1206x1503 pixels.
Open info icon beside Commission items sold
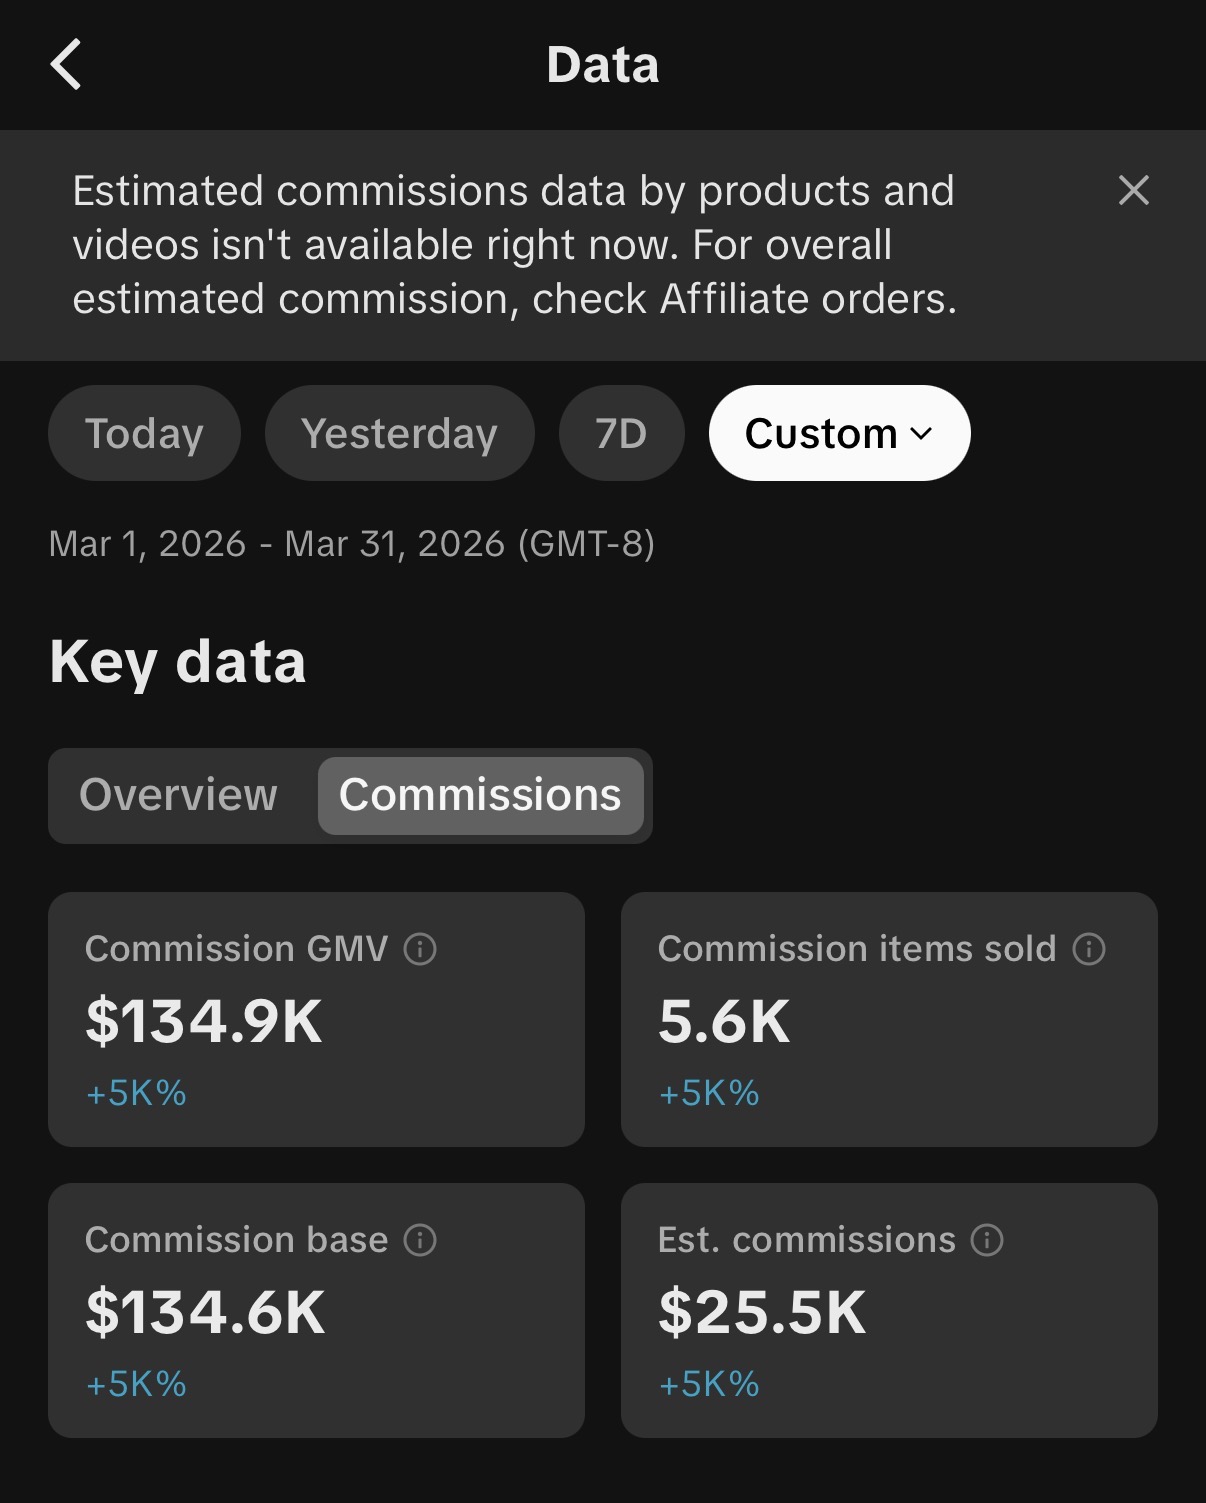[1089, 948]
